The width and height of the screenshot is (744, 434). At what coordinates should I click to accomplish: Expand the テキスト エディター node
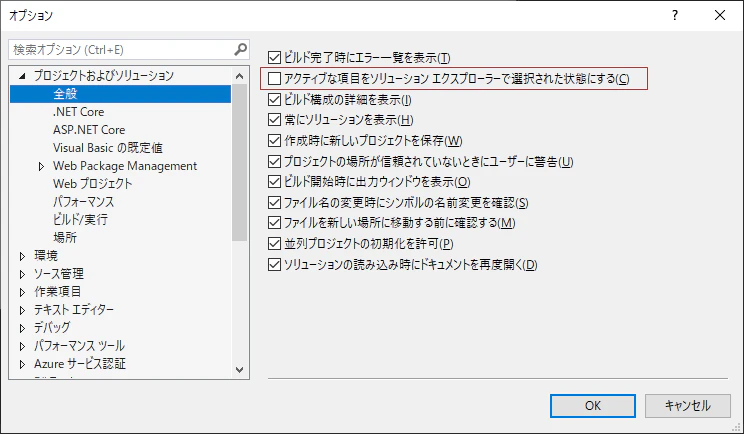(x=23, y=310)
